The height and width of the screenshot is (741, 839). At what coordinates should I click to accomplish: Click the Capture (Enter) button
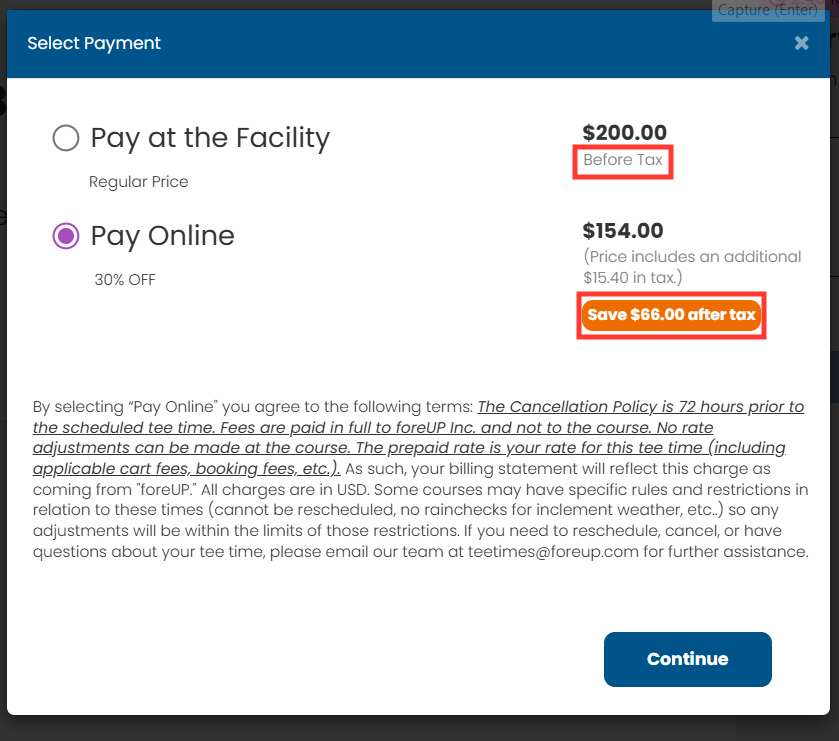click(768, 10)
